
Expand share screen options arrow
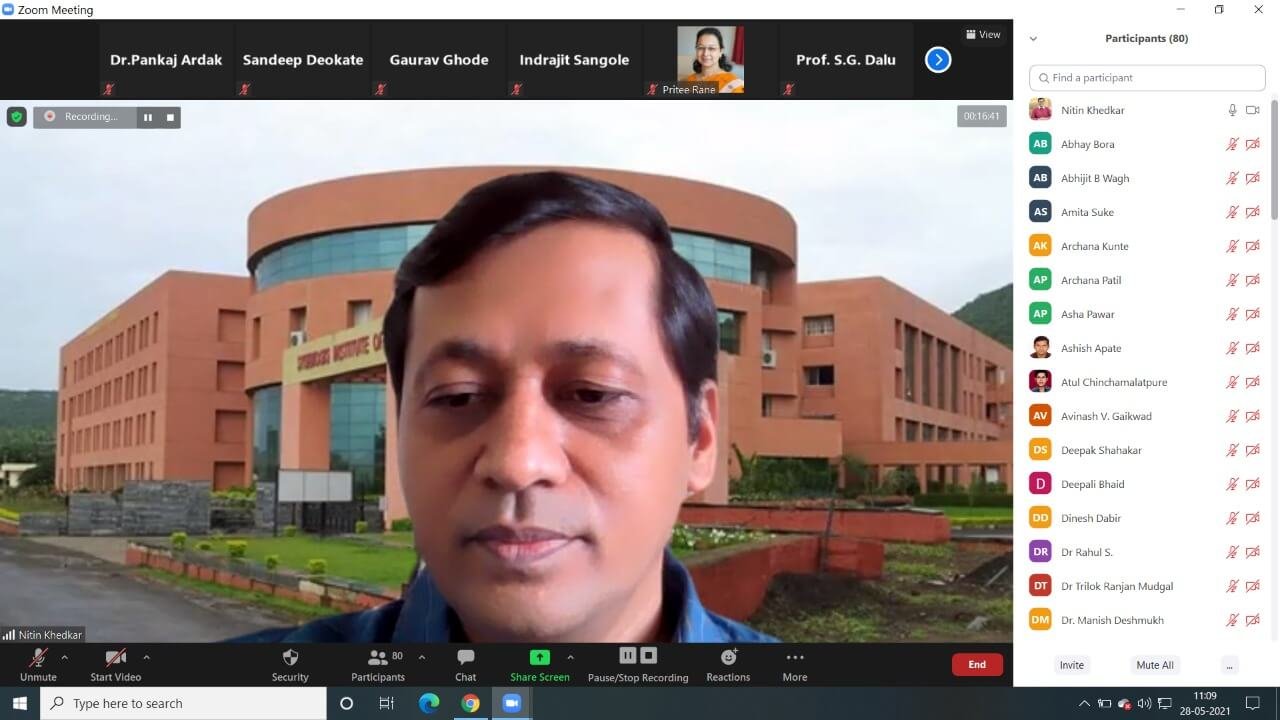pos(570,657)
